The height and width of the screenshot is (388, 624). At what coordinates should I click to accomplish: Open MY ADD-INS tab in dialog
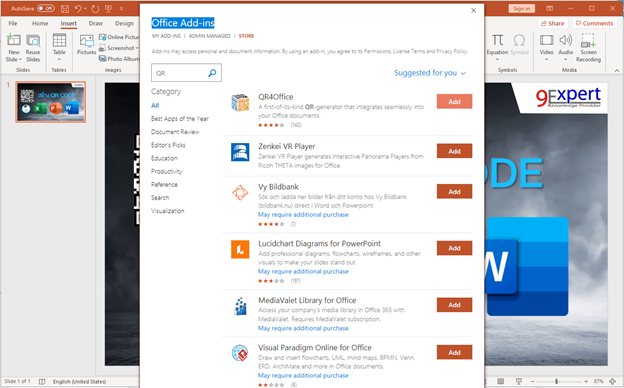point(166,36)
